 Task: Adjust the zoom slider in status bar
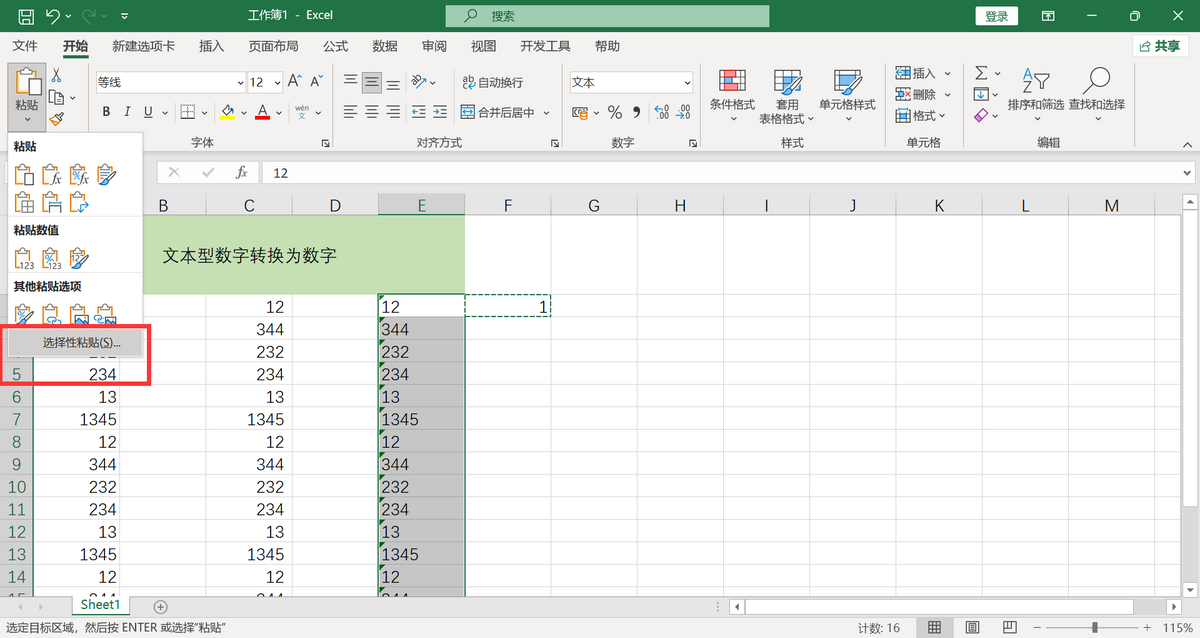[1095, 627]
